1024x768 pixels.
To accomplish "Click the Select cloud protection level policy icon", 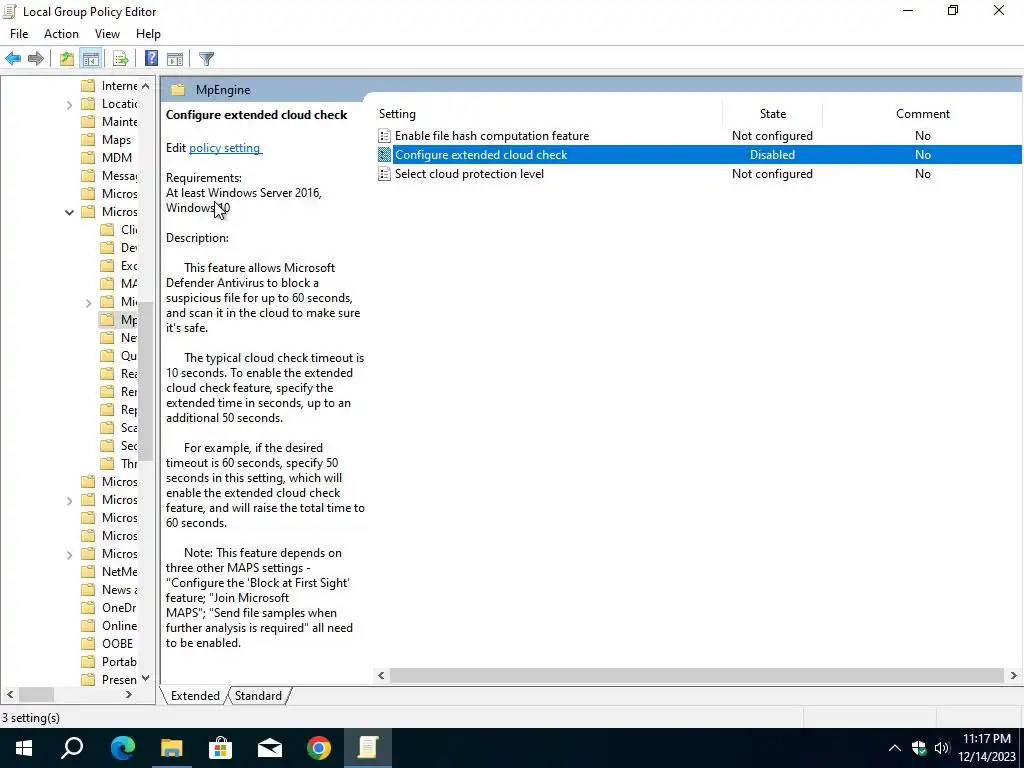I will click(x=385, y=174).
